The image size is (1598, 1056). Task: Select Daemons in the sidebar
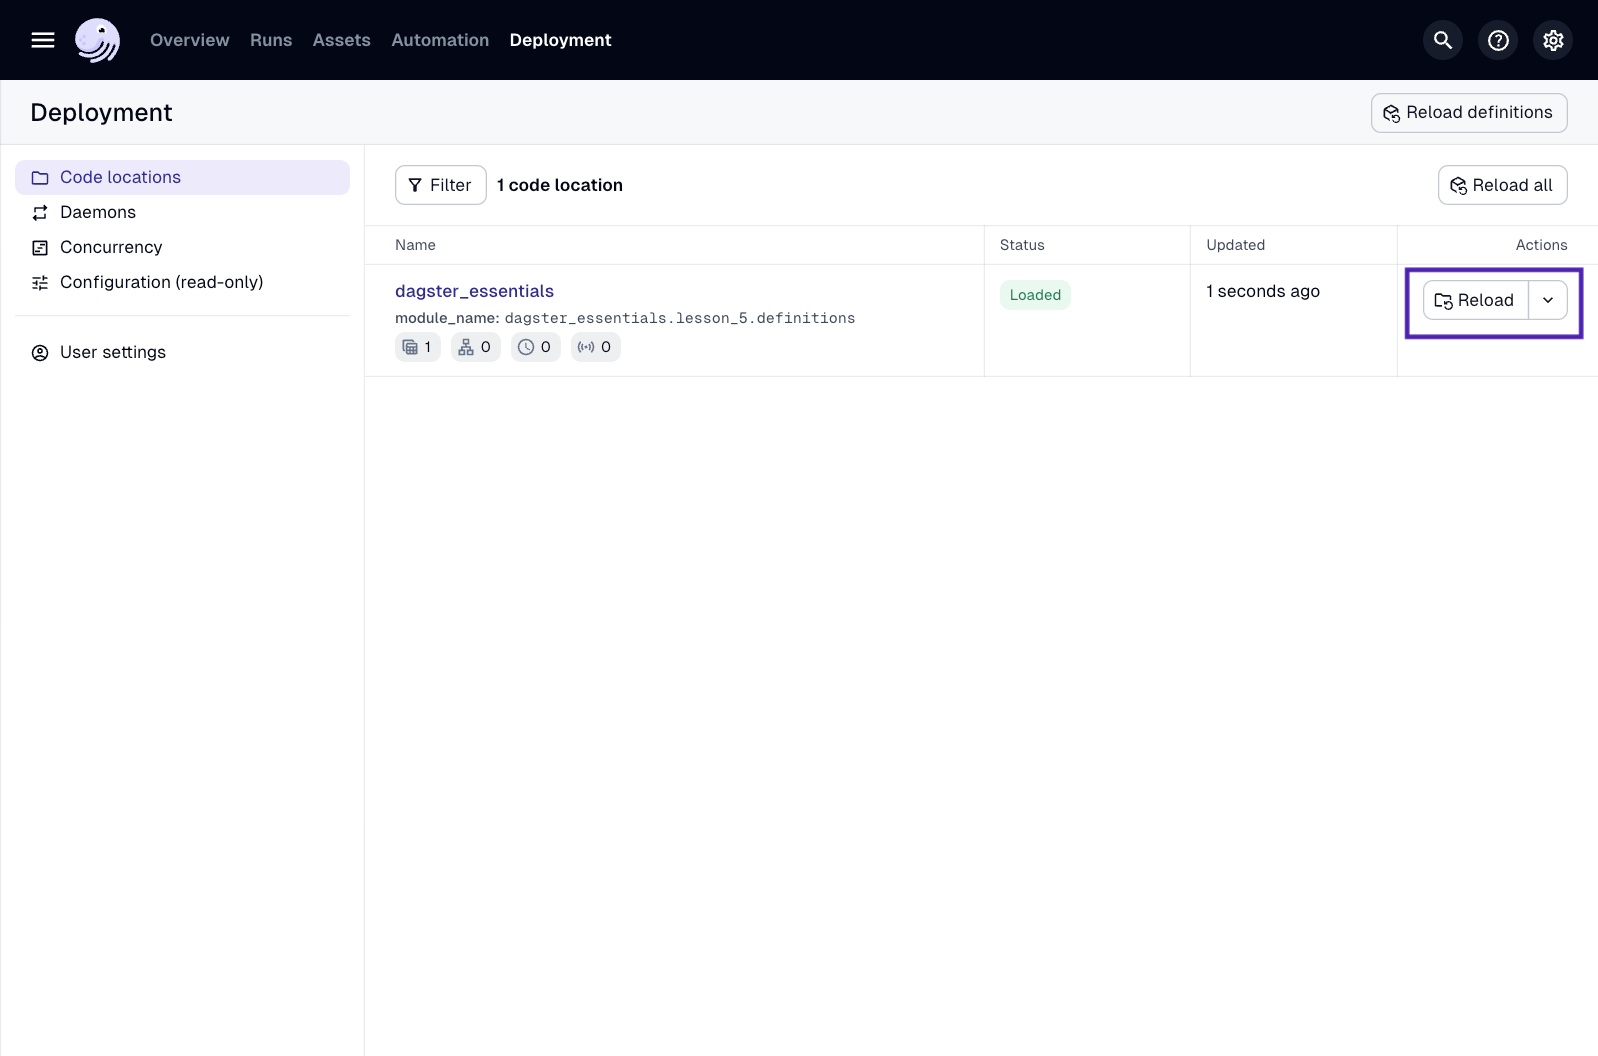98,212
